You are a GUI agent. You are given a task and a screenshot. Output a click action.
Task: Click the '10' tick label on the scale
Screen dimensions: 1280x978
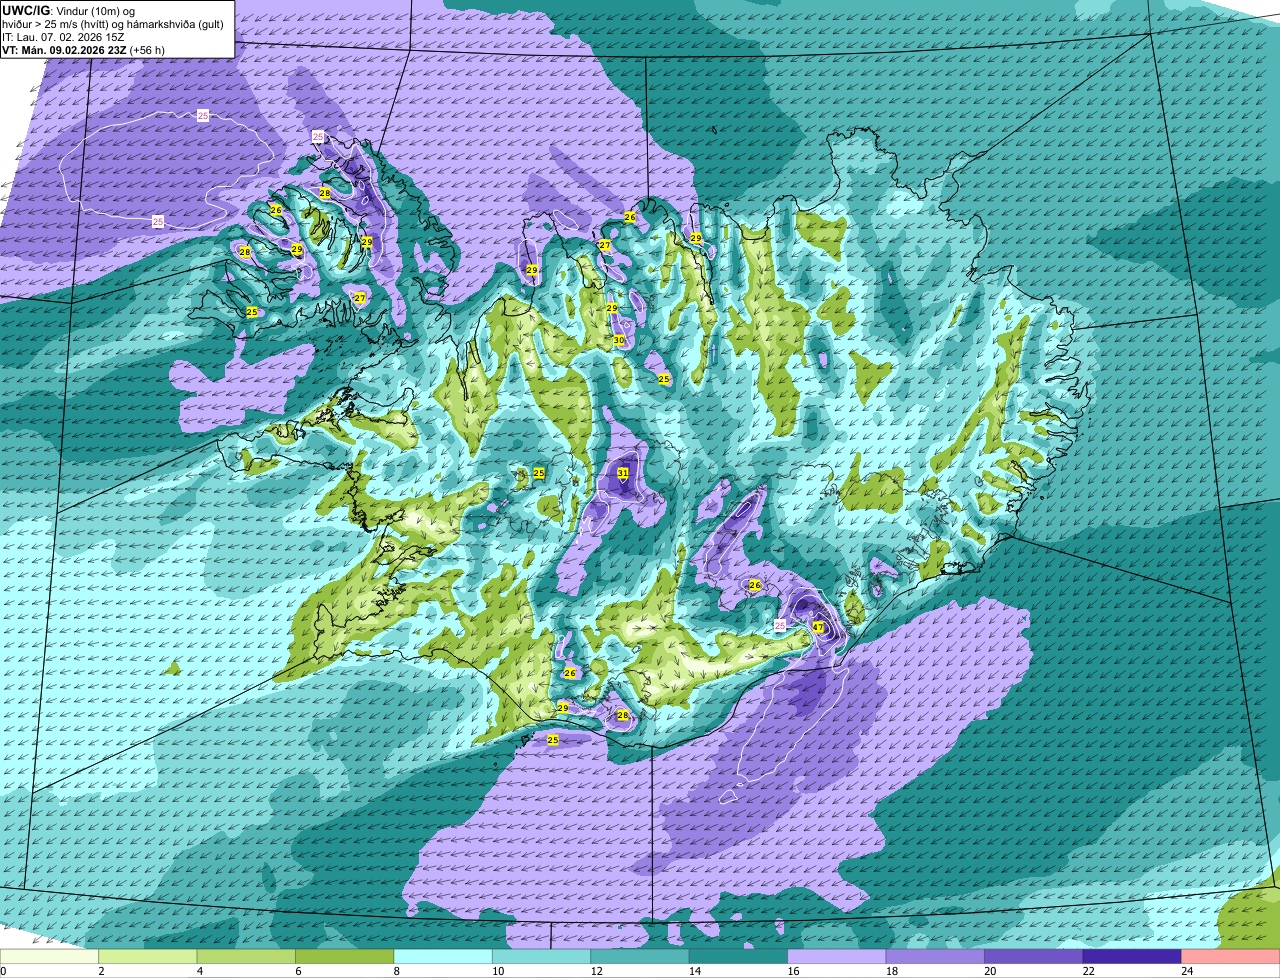tap(497, 971)
